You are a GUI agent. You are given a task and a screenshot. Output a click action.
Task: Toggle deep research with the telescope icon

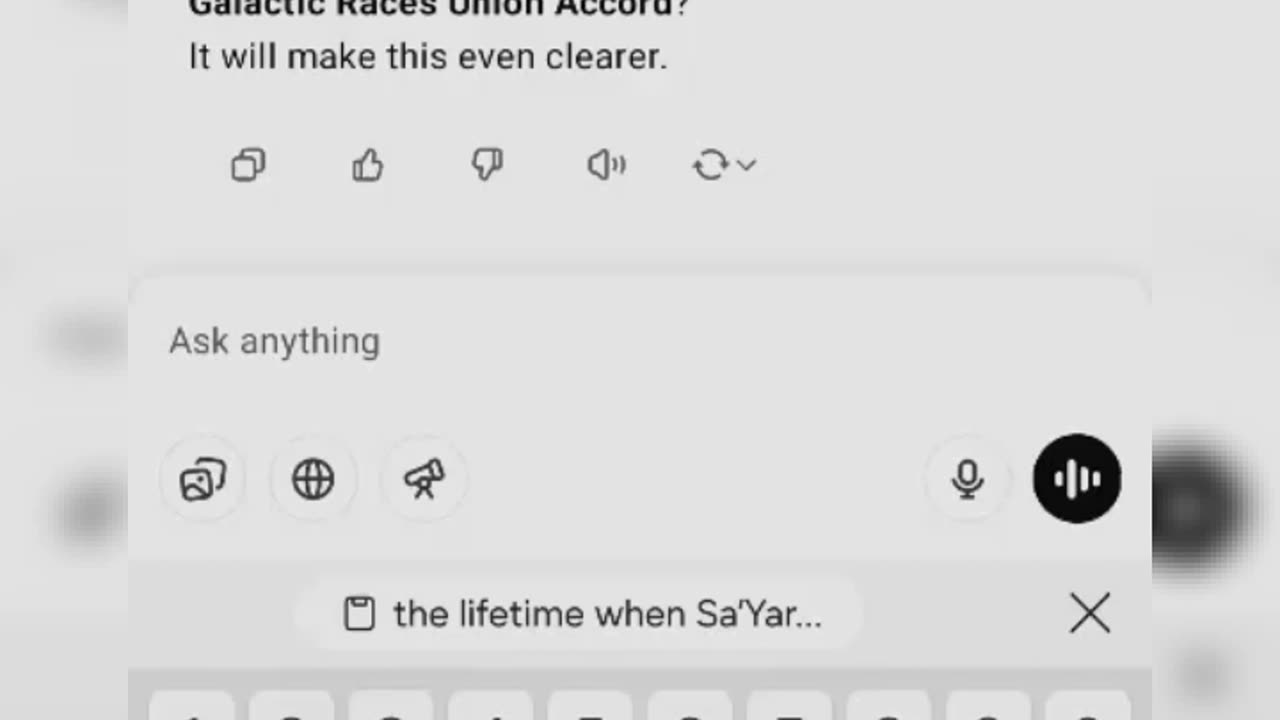point(424,480)
